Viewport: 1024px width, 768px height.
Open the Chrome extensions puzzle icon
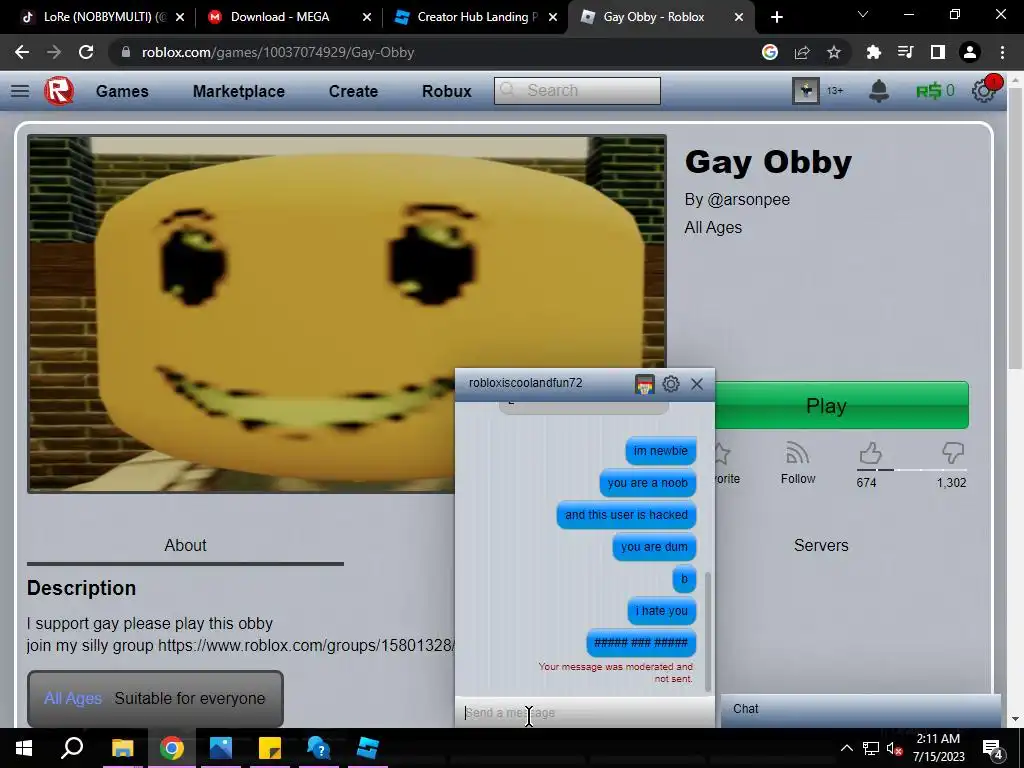(x=873, y=52)
